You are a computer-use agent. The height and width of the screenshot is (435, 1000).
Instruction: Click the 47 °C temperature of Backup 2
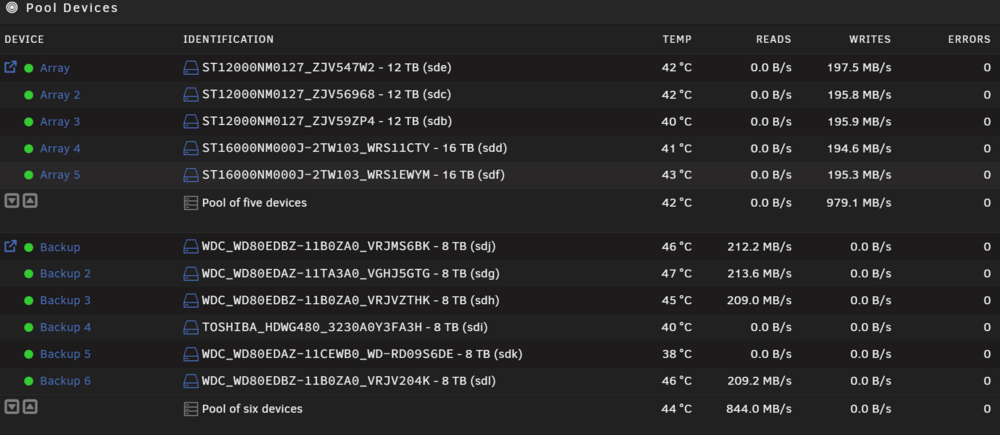pyautogui.click(x=677, y=273)
